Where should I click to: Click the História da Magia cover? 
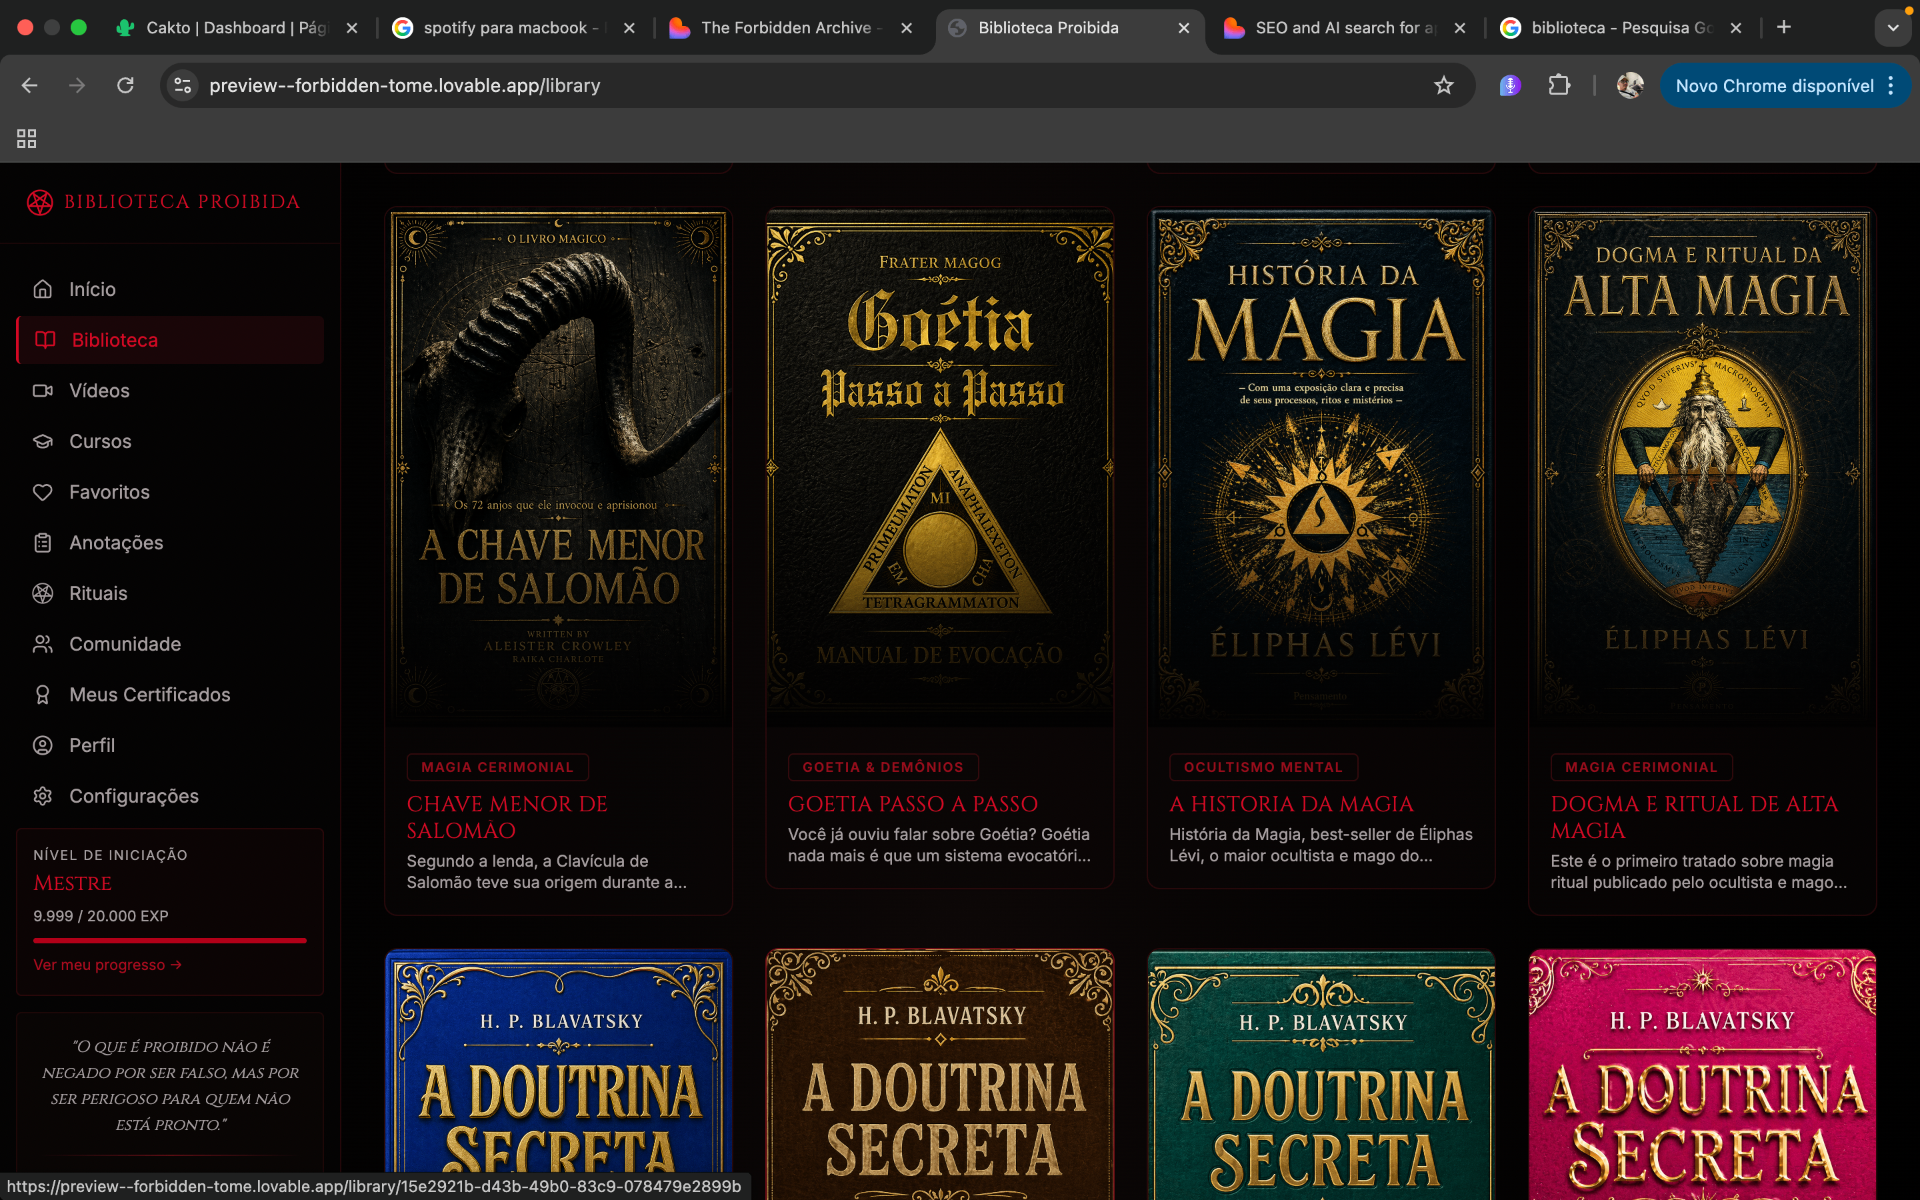[1321, 466]
